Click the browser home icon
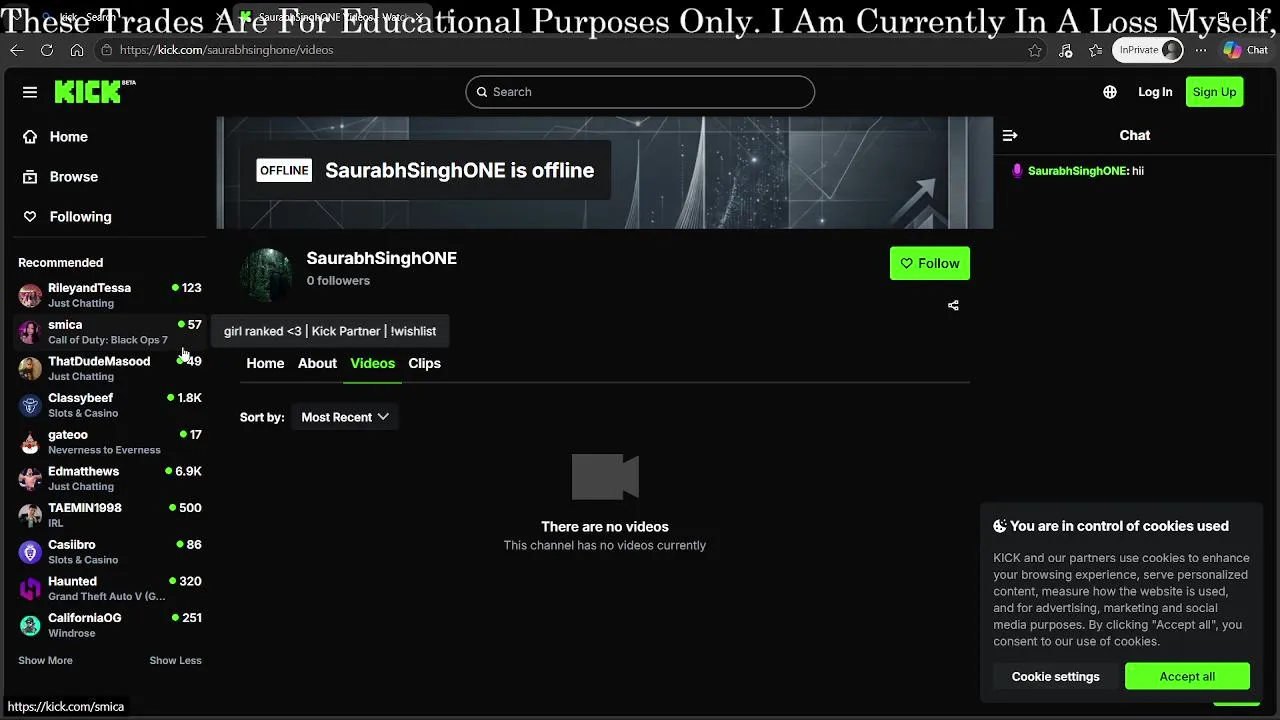The image size is (1280, 720). 77,50
